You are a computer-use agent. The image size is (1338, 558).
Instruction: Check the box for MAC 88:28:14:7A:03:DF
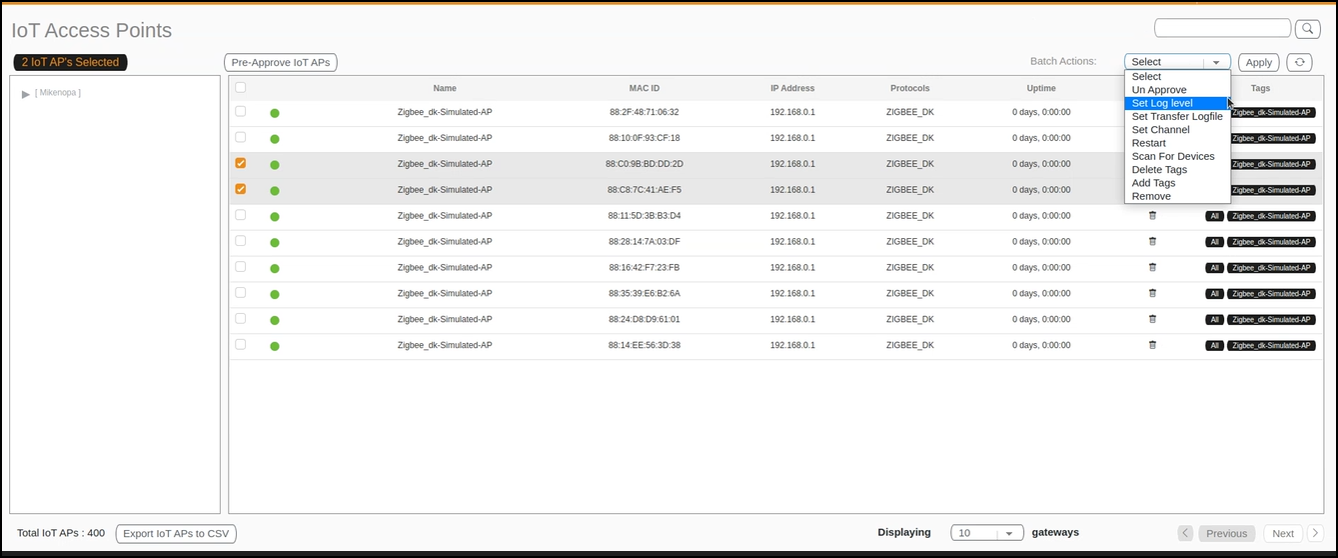click(x=240, y=241)
